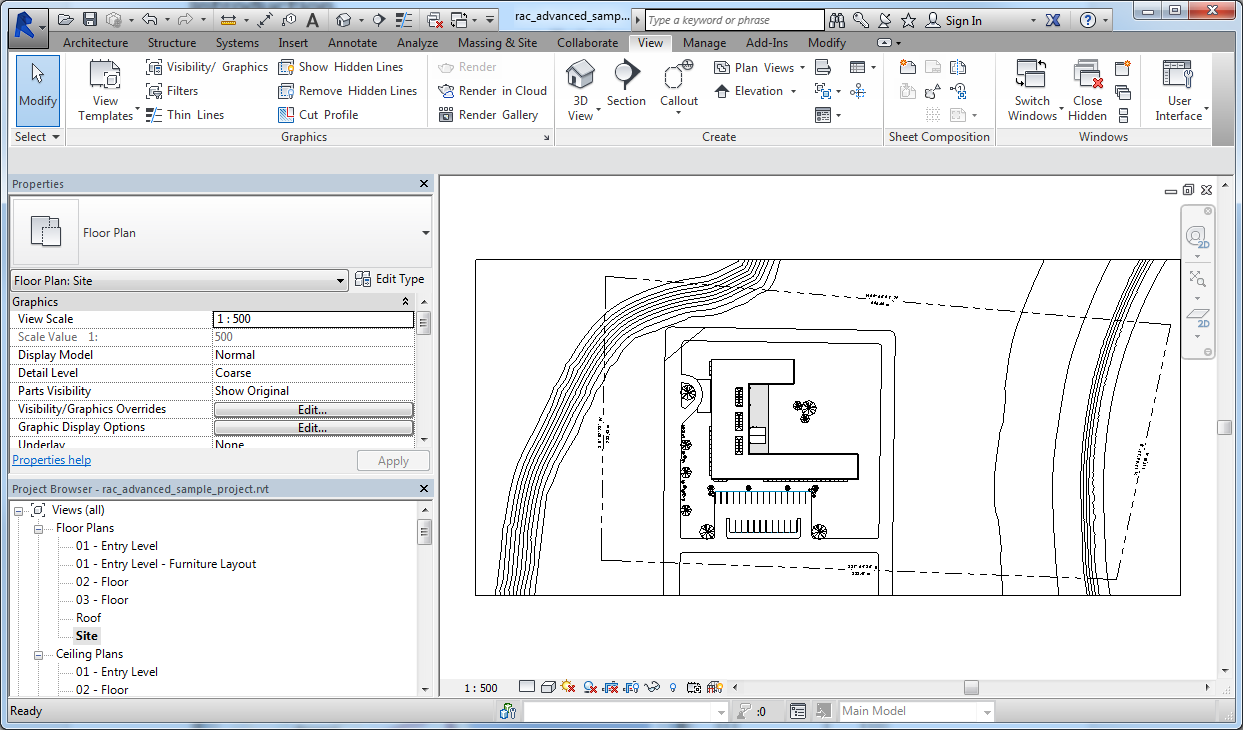Toggle Thin Lines display

click(185, 115)
